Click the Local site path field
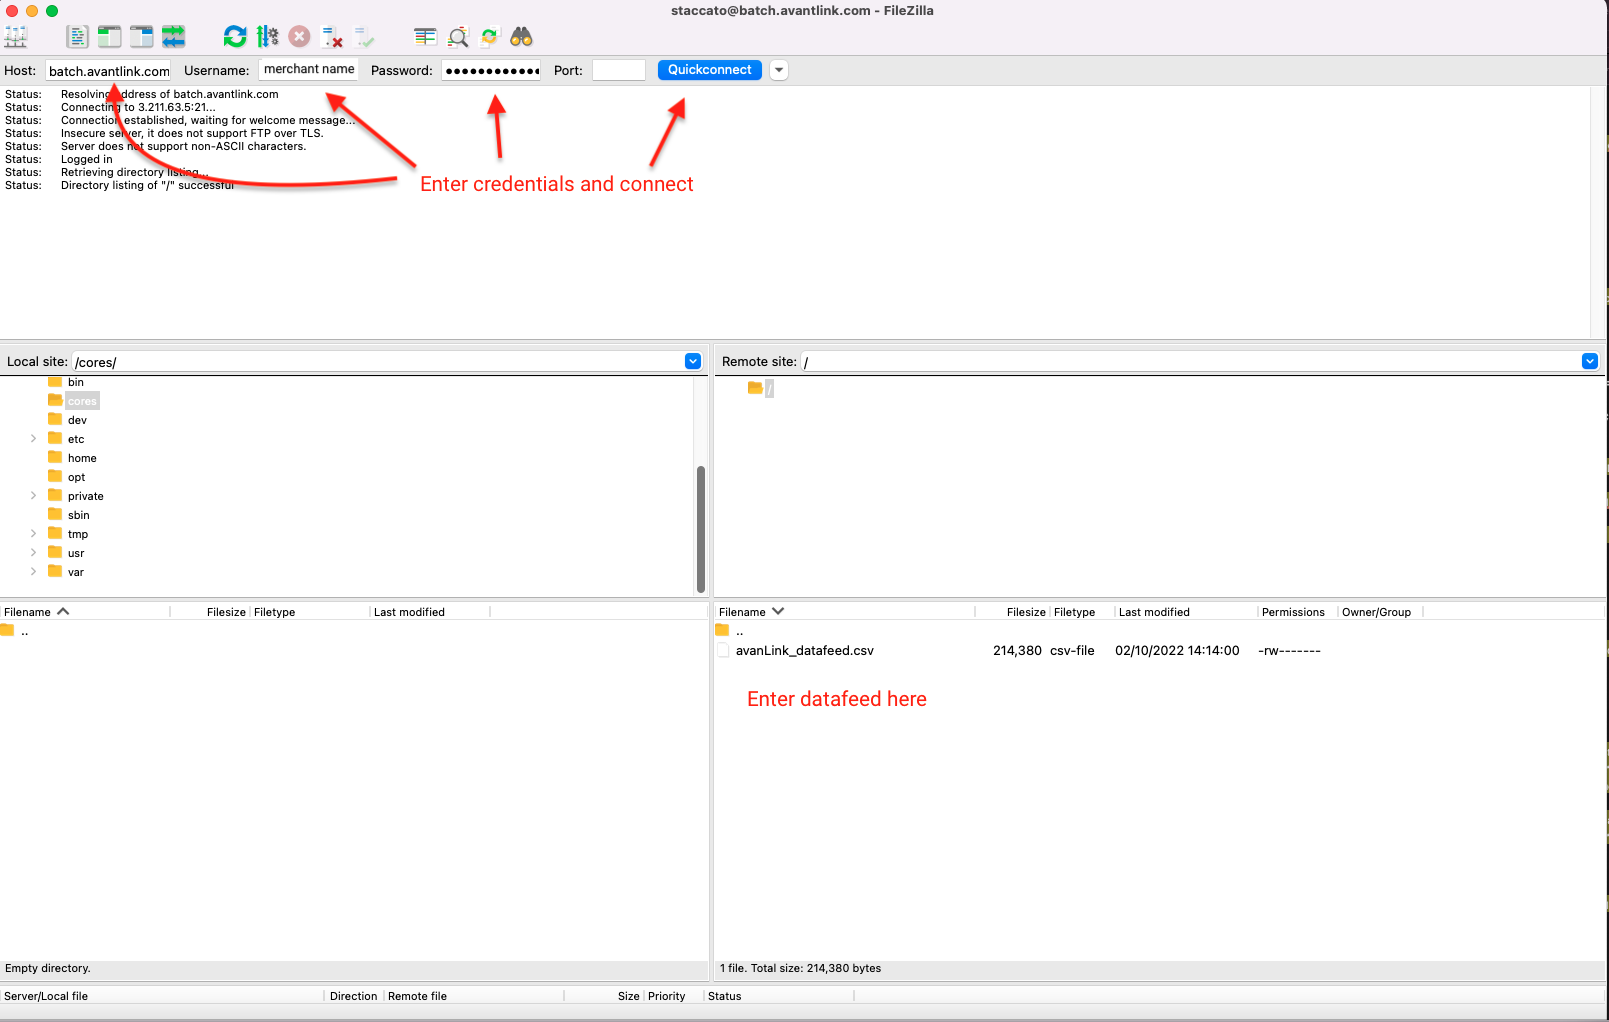 [x=378, y=362]
